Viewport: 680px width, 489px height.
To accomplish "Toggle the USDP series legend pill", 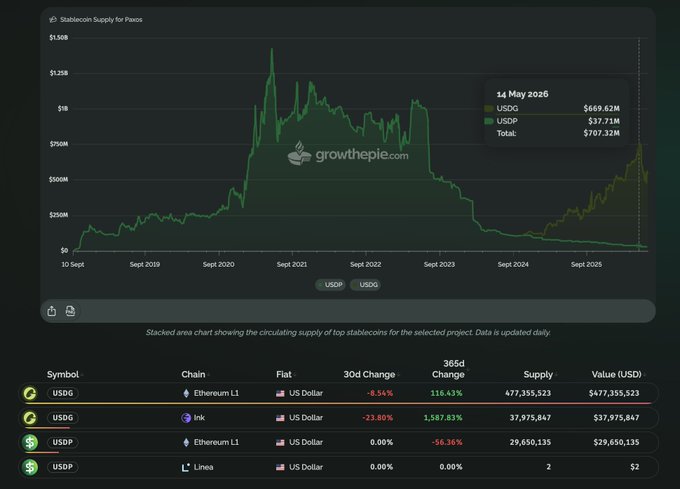I will (330, 285).
